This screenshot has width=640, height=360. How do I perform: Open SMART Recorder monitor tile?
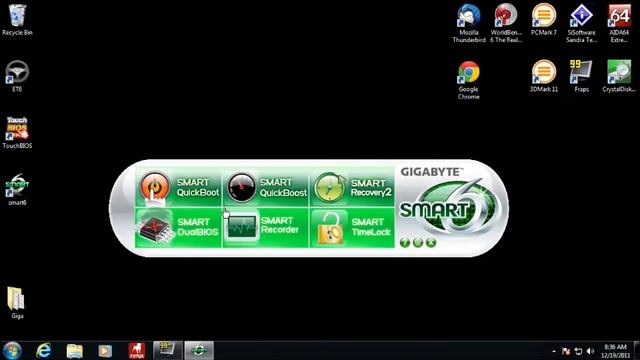(266, 227)
